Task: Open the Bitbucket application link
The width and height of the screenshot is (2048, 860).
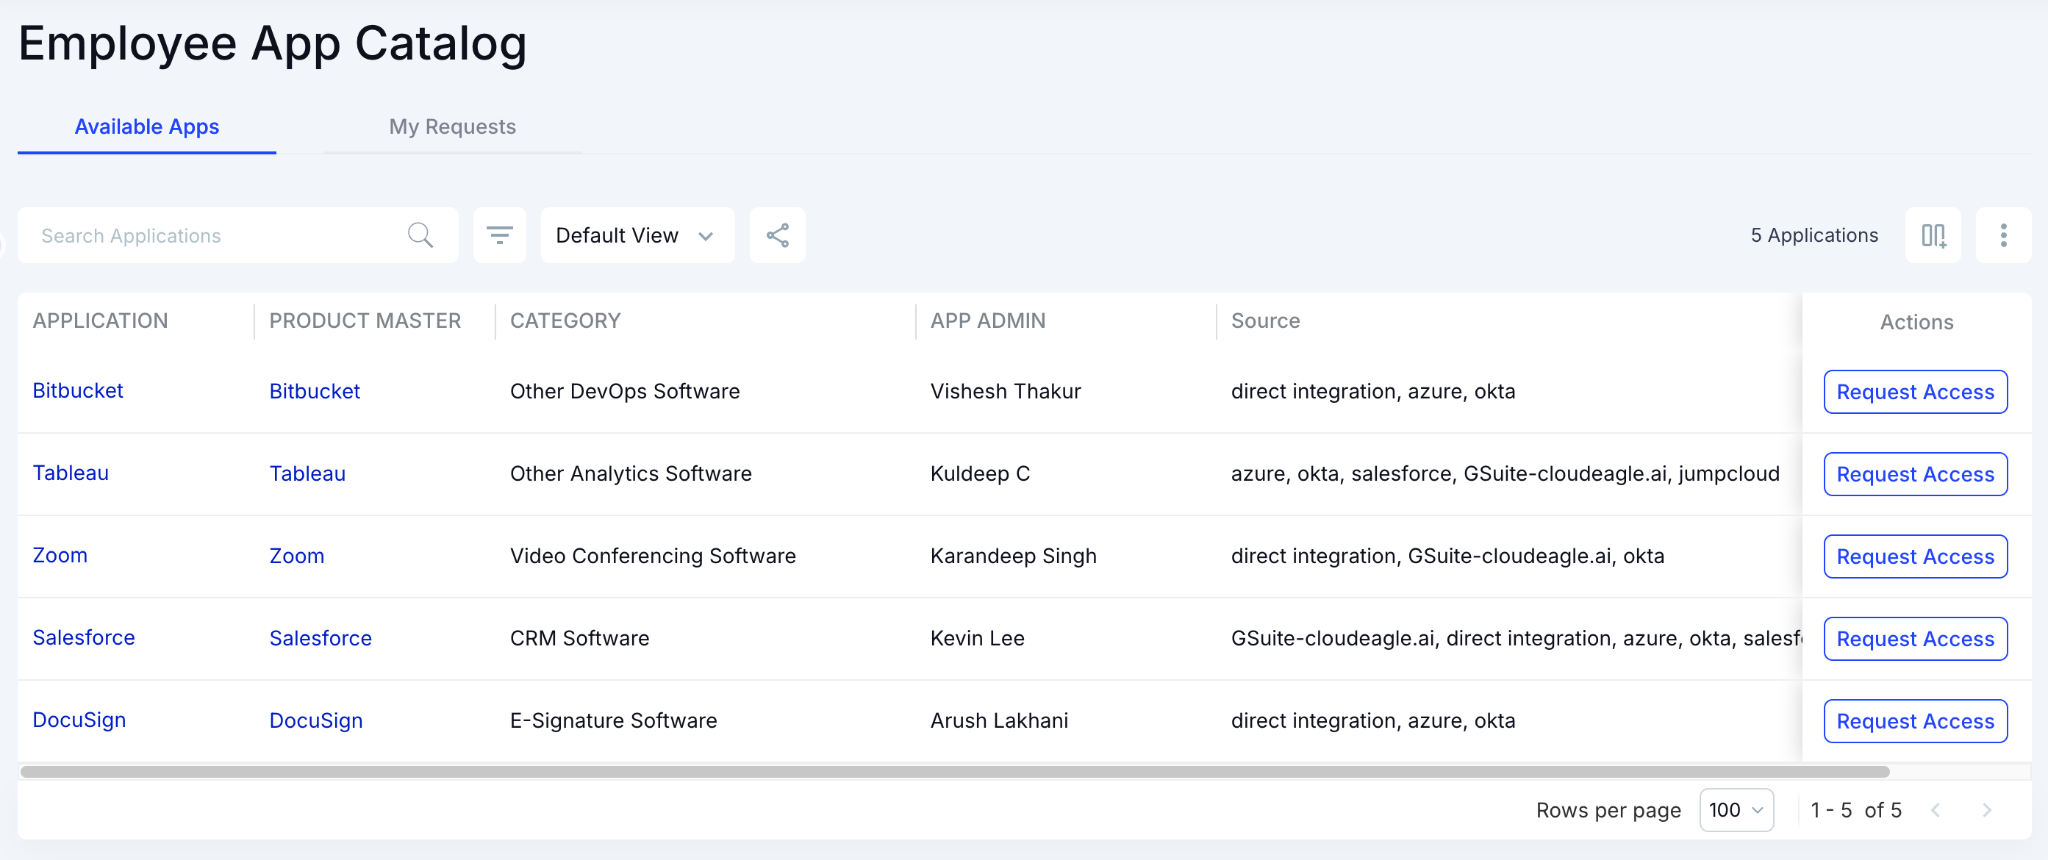Action: 78,391
